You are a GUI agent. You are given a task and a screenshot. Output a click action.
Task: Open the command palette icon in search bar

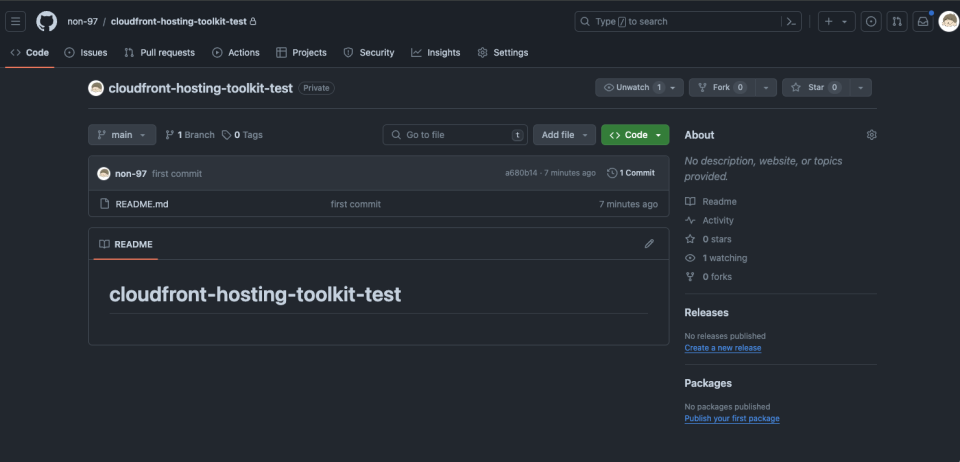pos(791,21)
